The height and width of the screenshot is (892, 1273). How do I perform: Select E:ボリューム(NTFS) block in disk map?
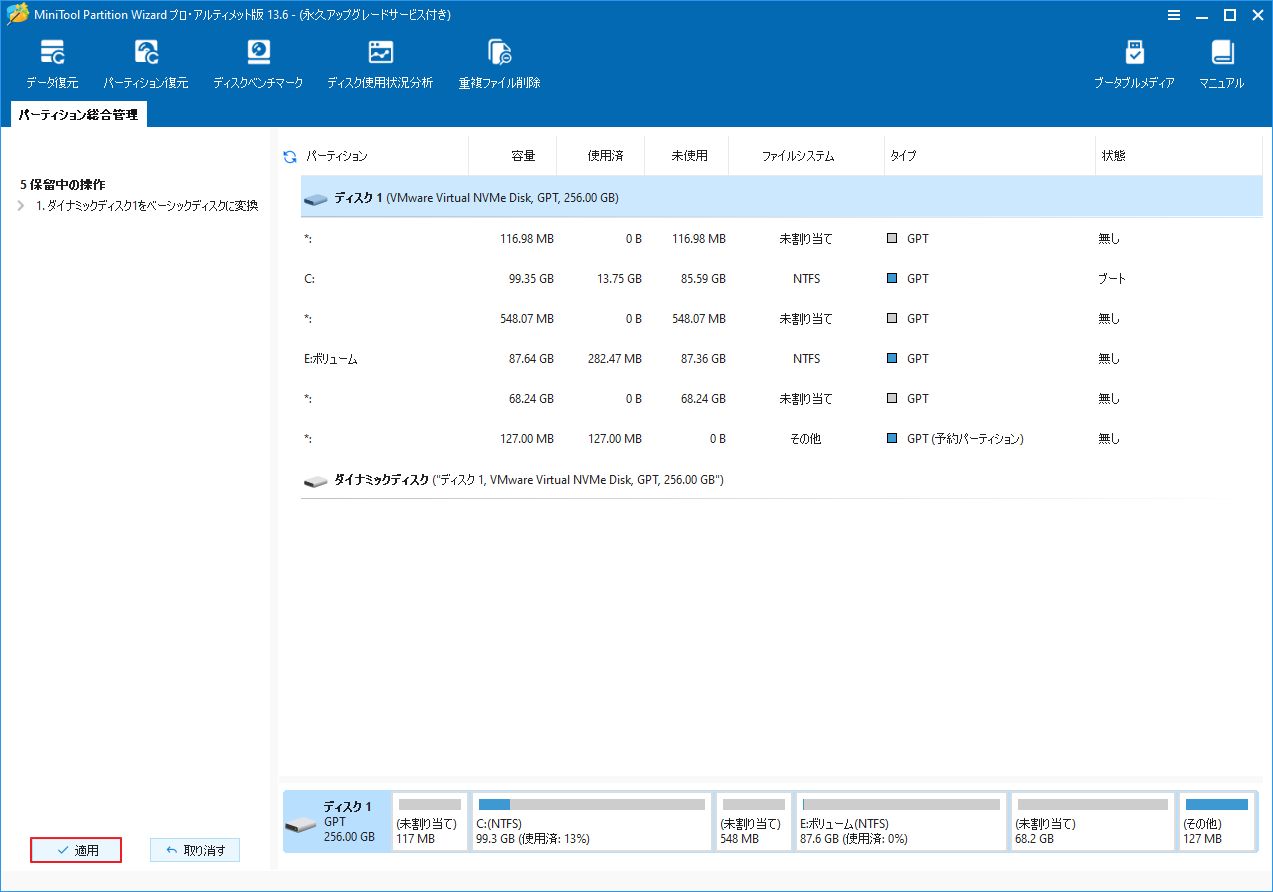(x=901, y=821)
